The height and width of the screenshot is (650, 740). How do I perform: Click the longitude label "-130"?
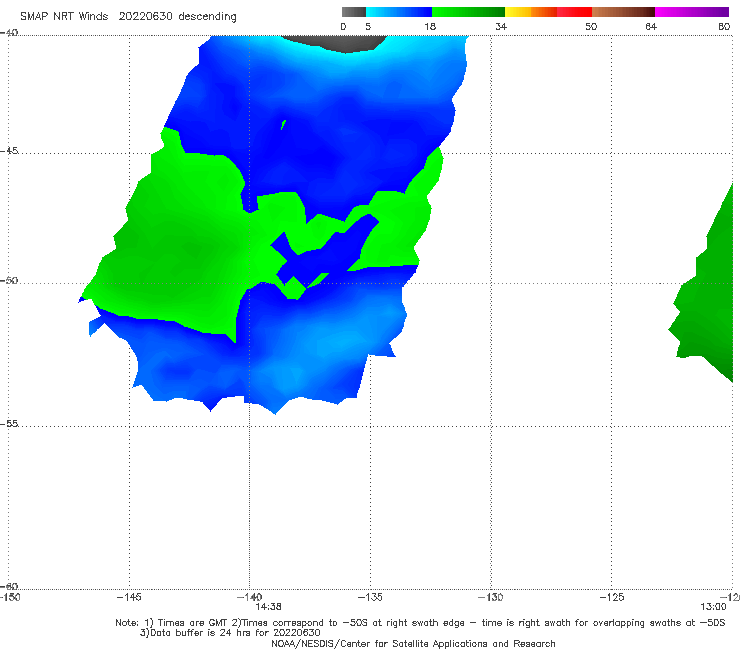tap(490, 597)
